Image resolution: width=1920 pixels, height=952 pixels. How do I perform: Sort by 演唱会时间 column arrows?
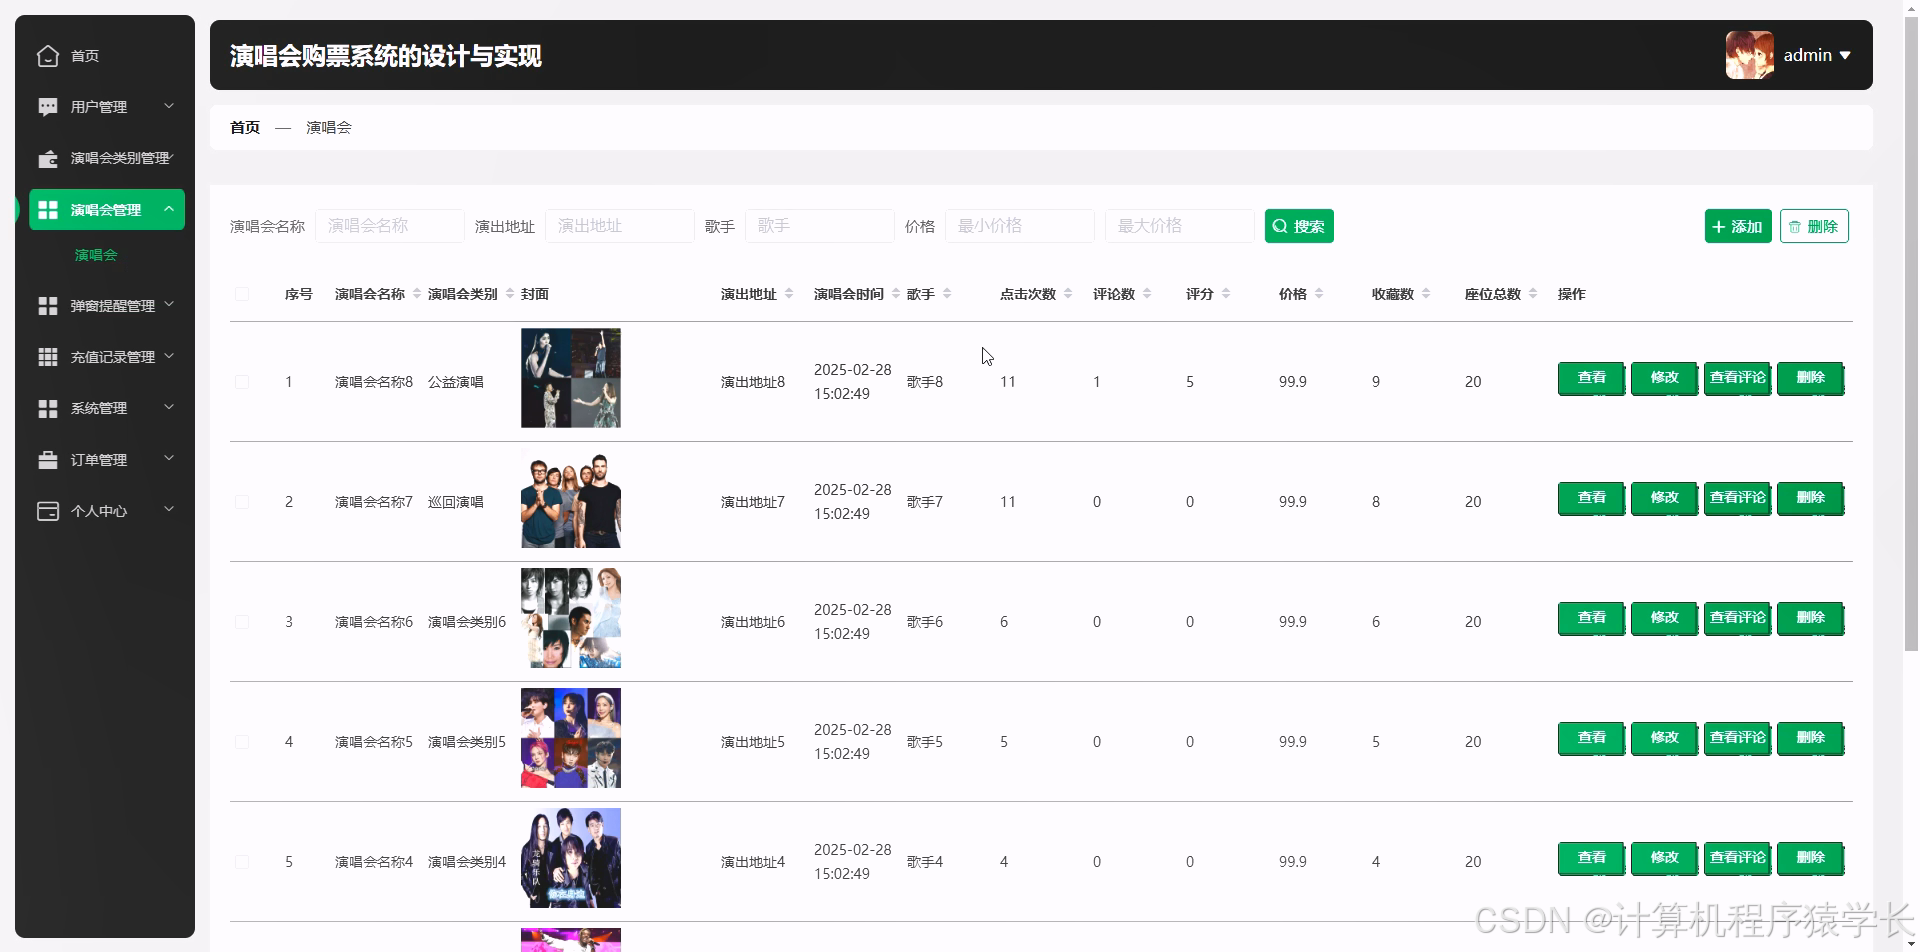[896, 294]
